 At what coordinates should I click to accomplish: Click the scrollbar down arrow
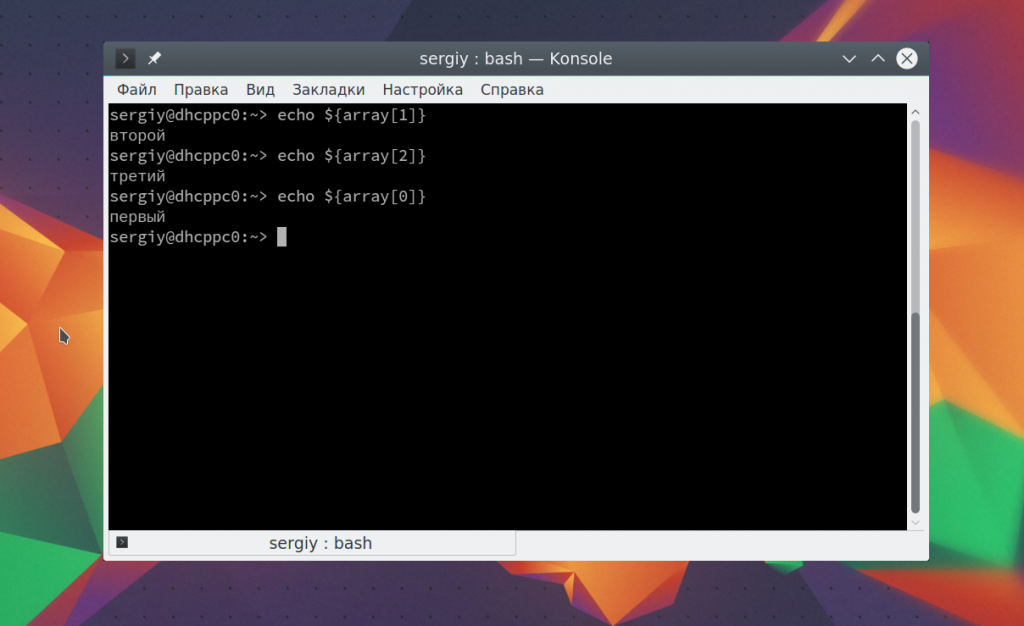(915, 521)
